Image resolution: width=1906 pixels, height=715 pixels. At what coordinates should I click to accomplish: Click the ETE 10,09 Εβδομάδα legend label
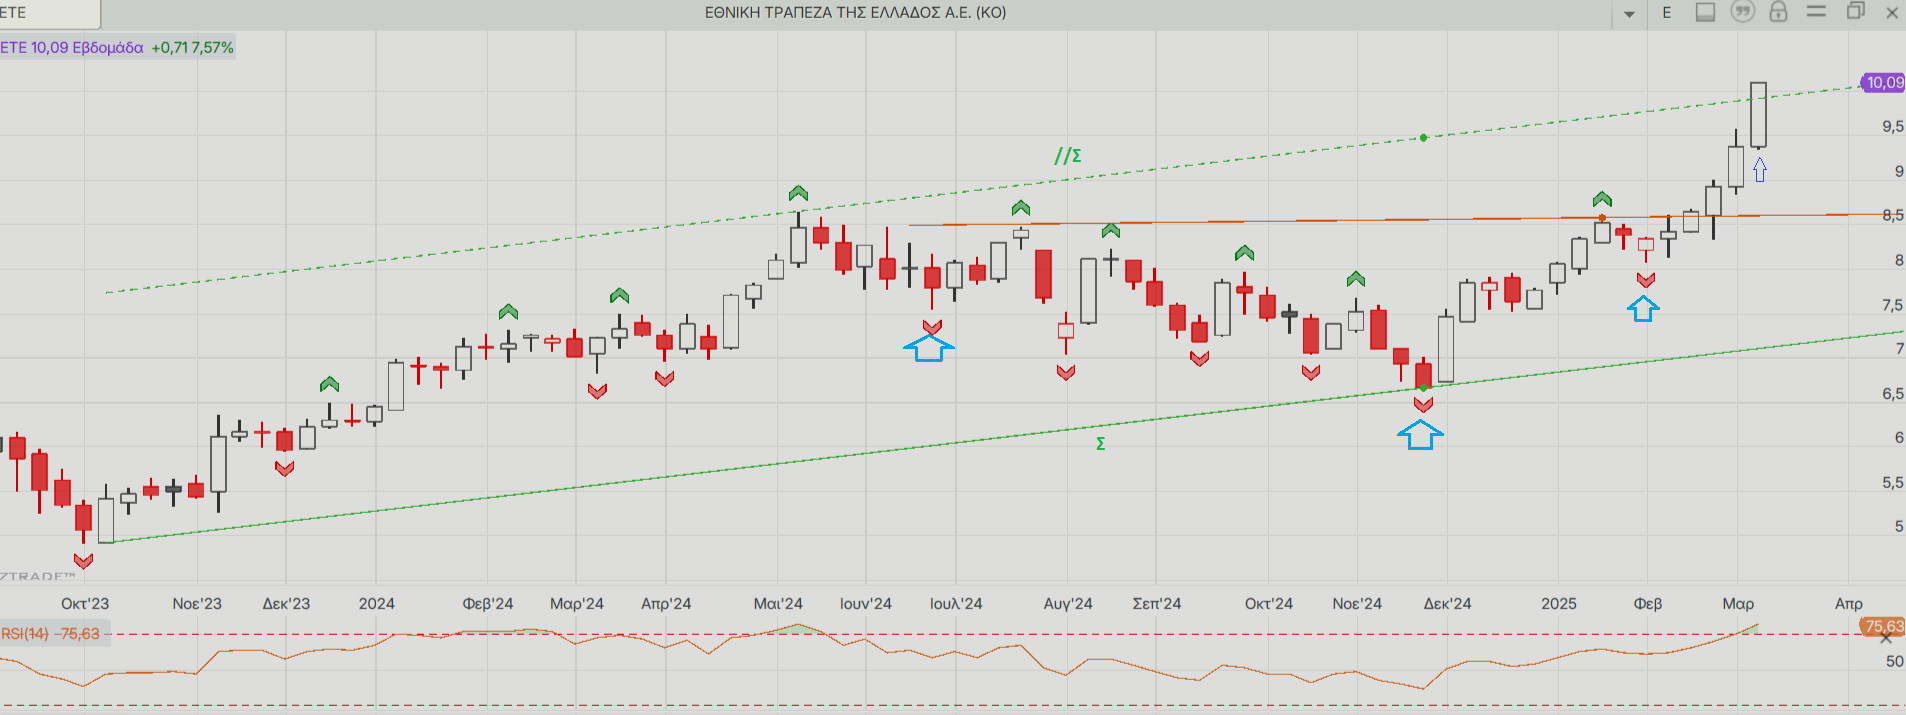72,48
